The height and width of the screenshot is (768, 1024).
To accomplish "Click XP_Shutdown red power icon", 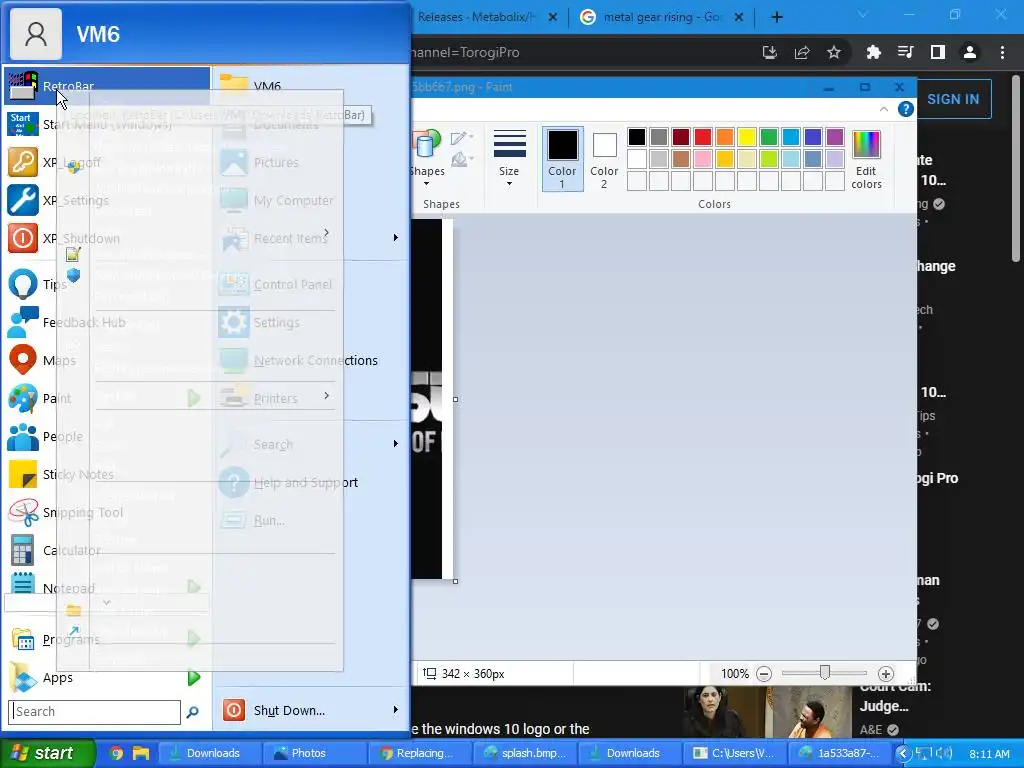I will tap(23, 238).
